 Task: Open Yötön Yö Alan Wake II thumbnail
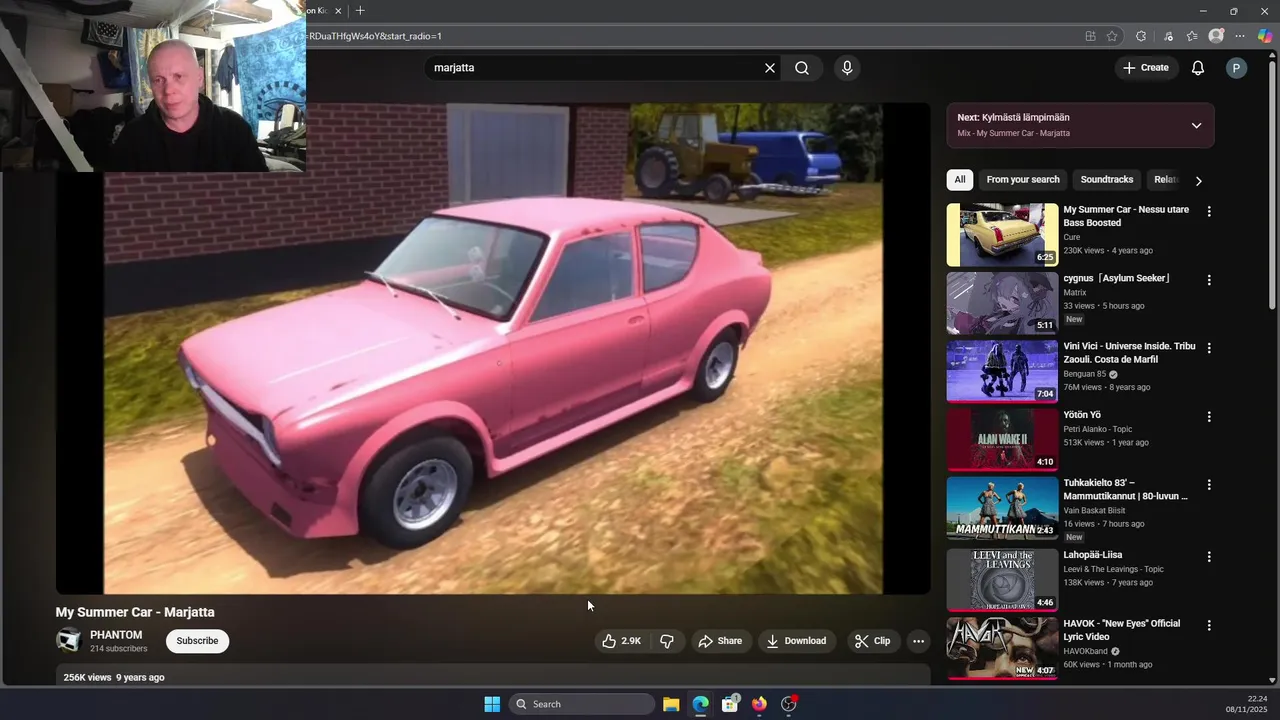tap(1002, 439)
